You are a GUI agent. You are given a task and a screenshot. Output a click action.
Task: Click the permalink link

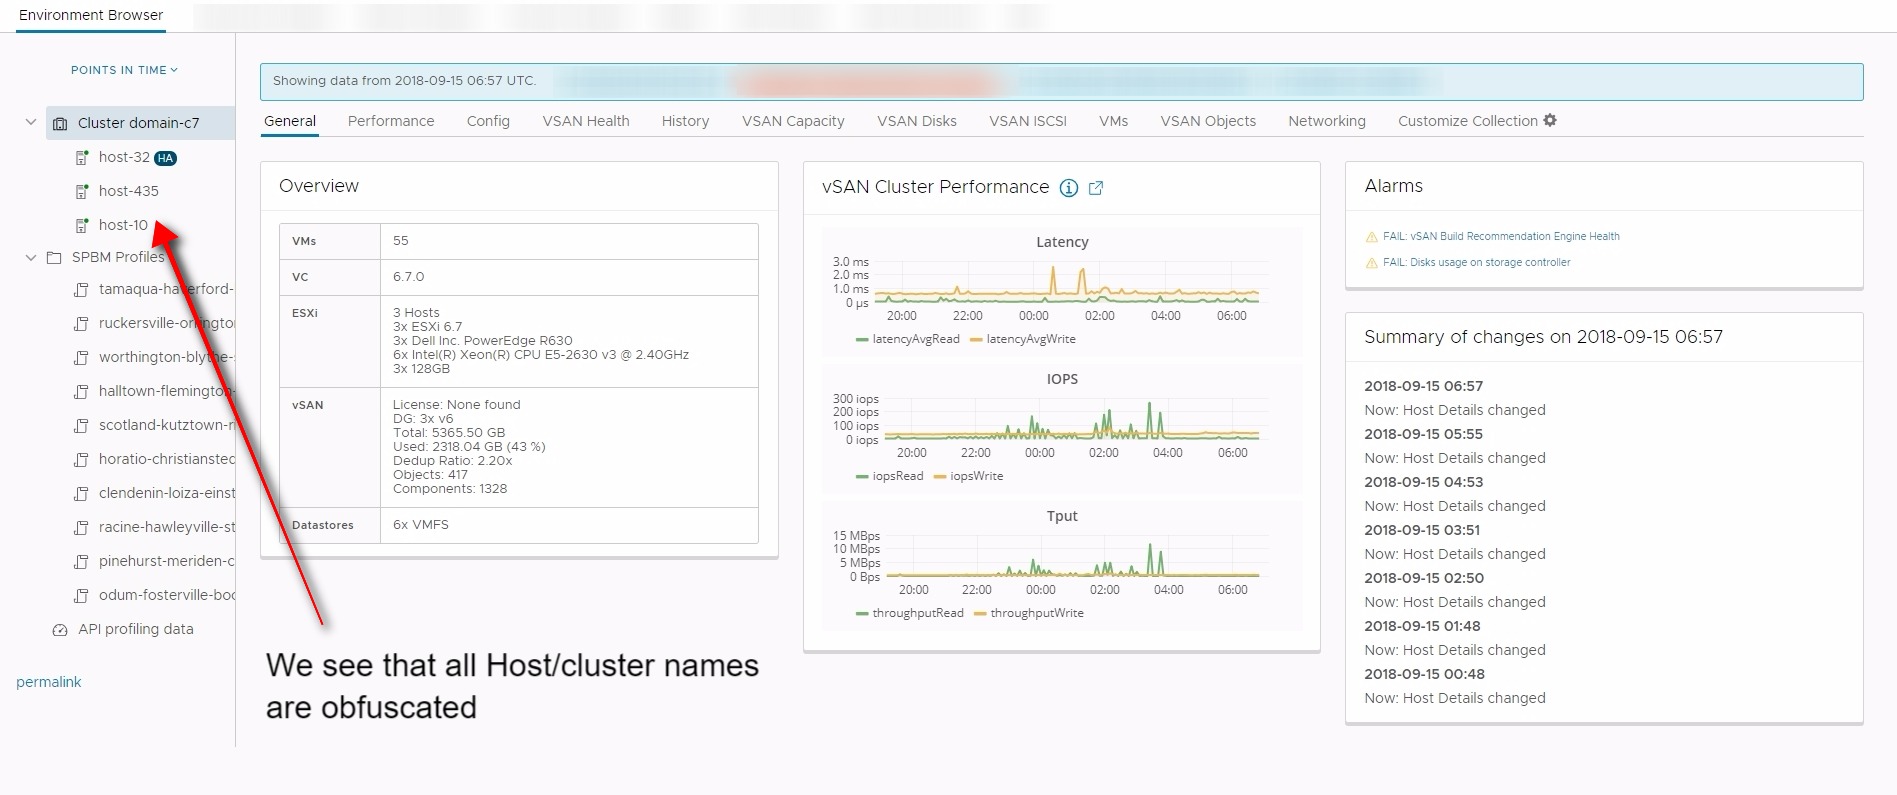click(48, 682)
